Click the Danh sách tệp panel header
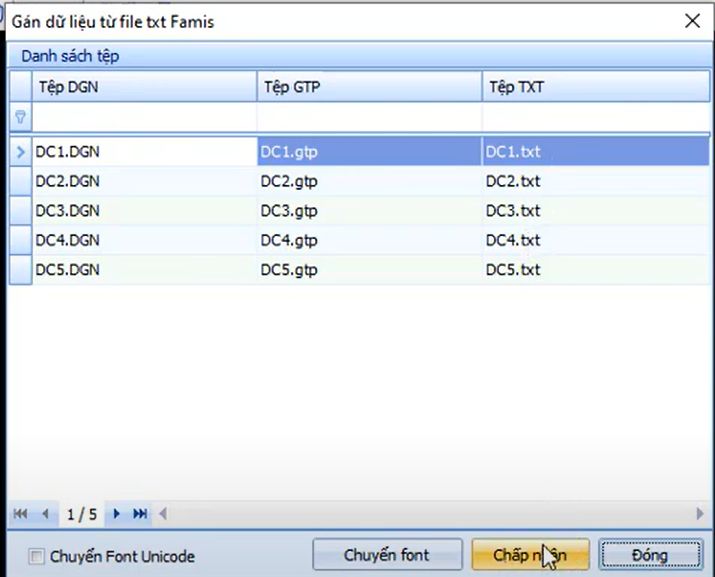This screenshot has width=715, height=577. coord(70,56)
